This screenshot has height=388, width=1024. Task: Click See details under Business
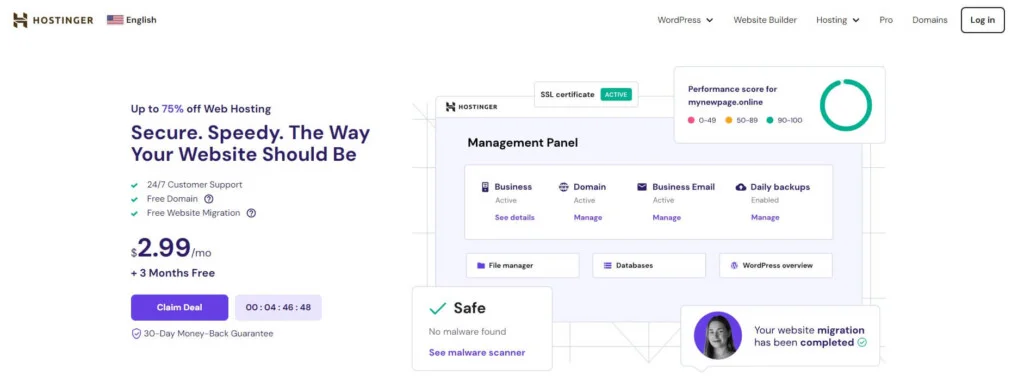click(x=515, y=218)
